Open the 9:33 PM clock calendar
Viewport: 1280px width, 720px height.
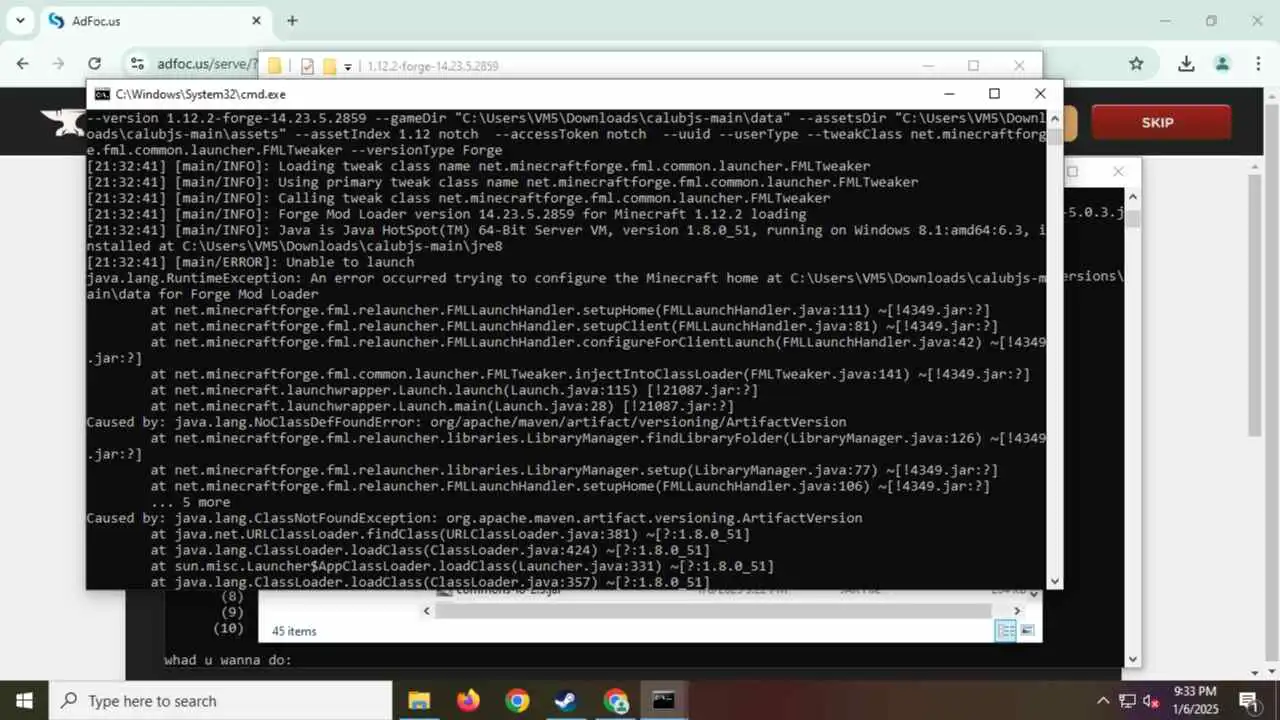click(1194, 700)
